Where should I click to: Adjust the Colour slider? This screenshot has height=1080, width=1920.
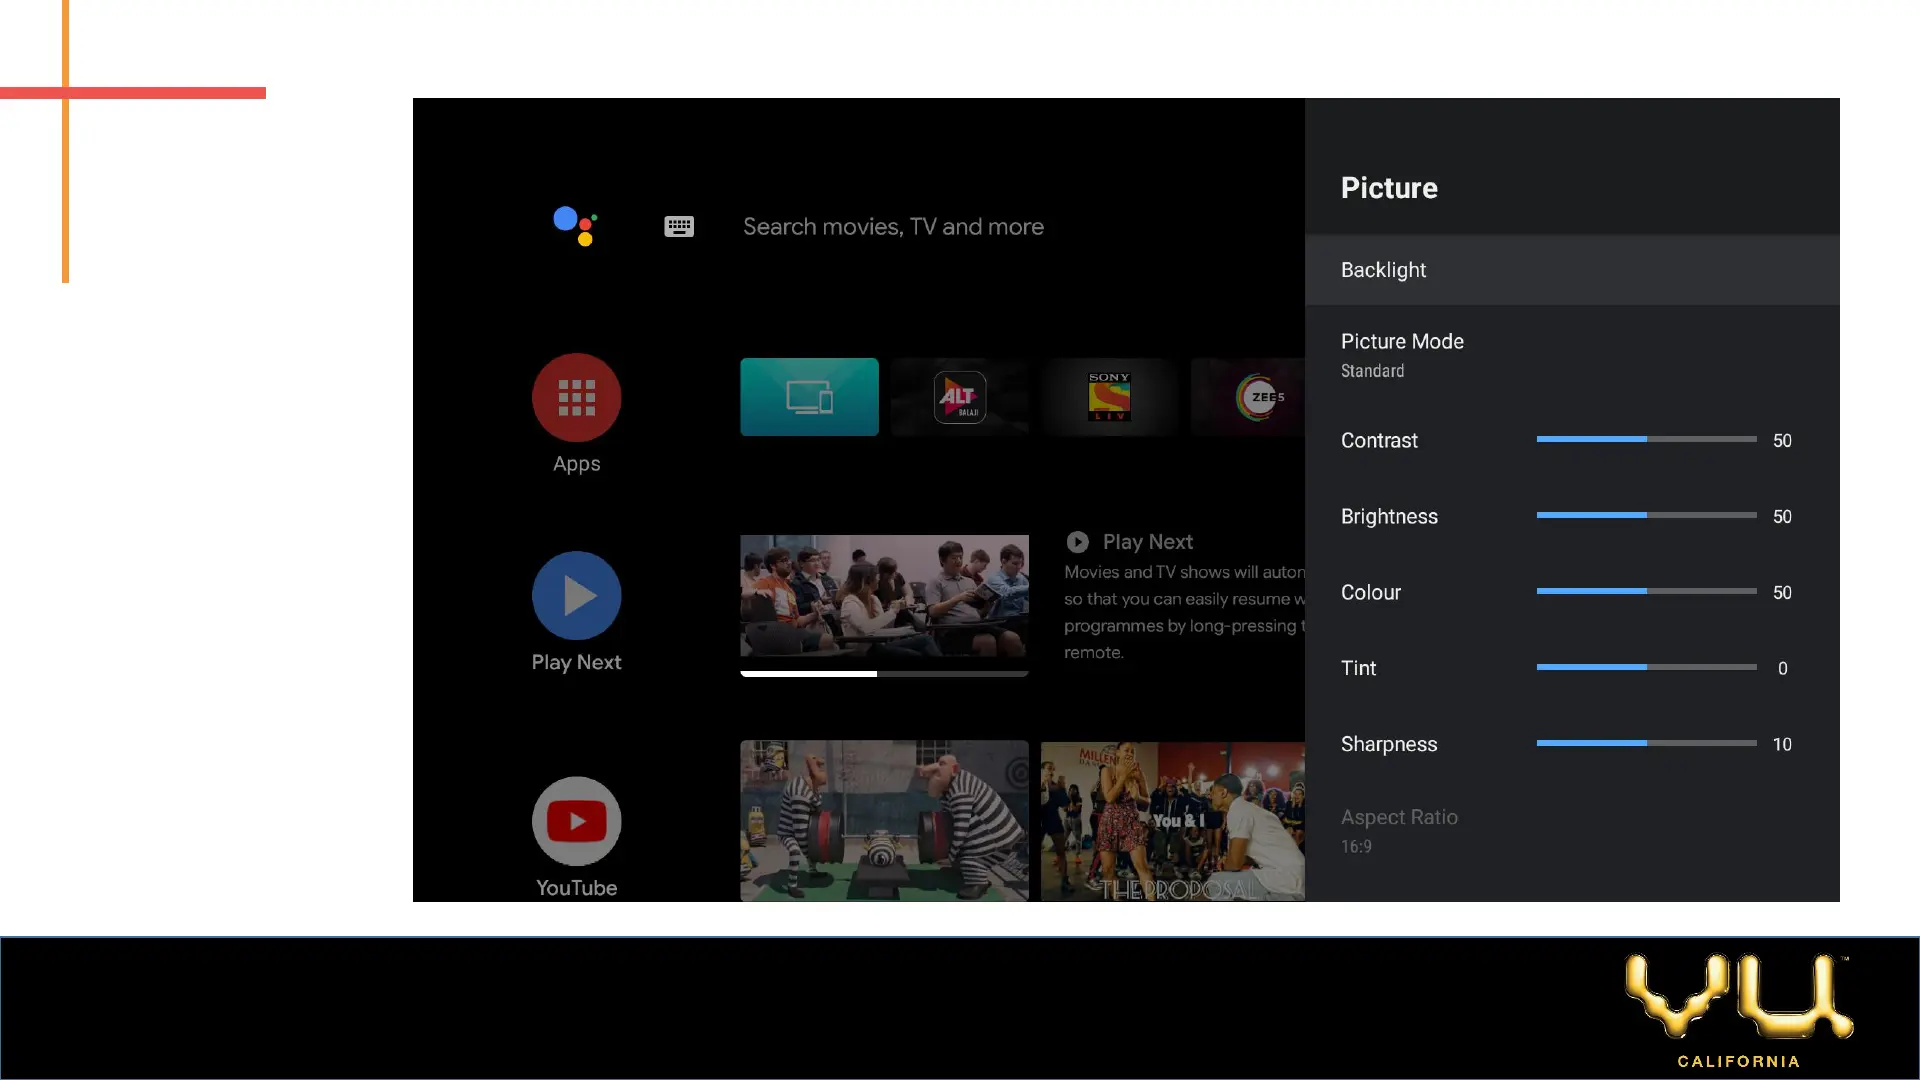click(1646, 591)
